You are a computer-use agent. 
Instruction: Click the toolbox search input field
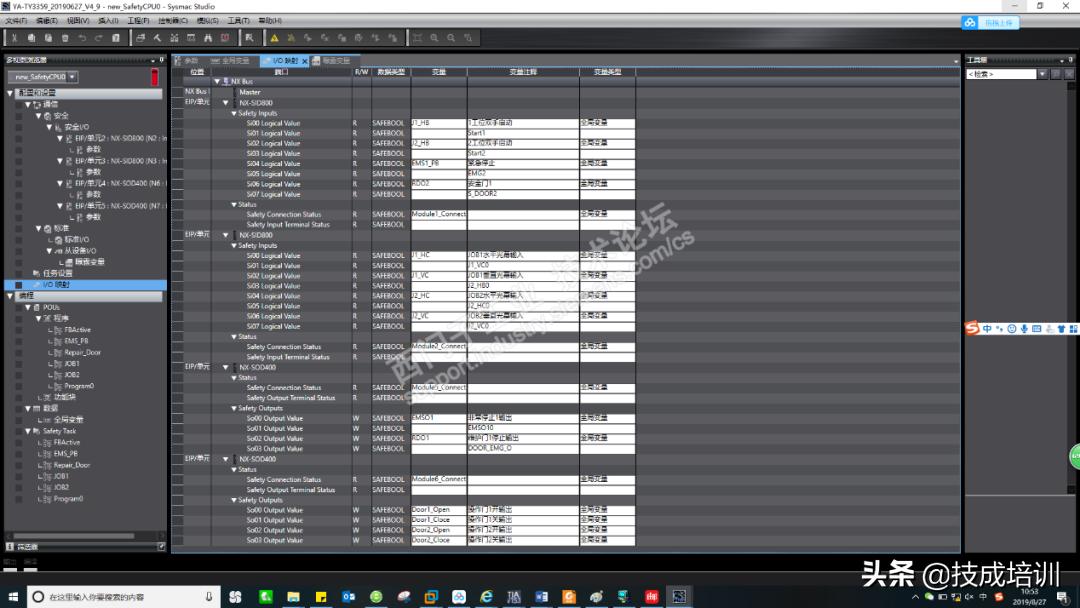pyautogui.click(x=1000, y=74)
